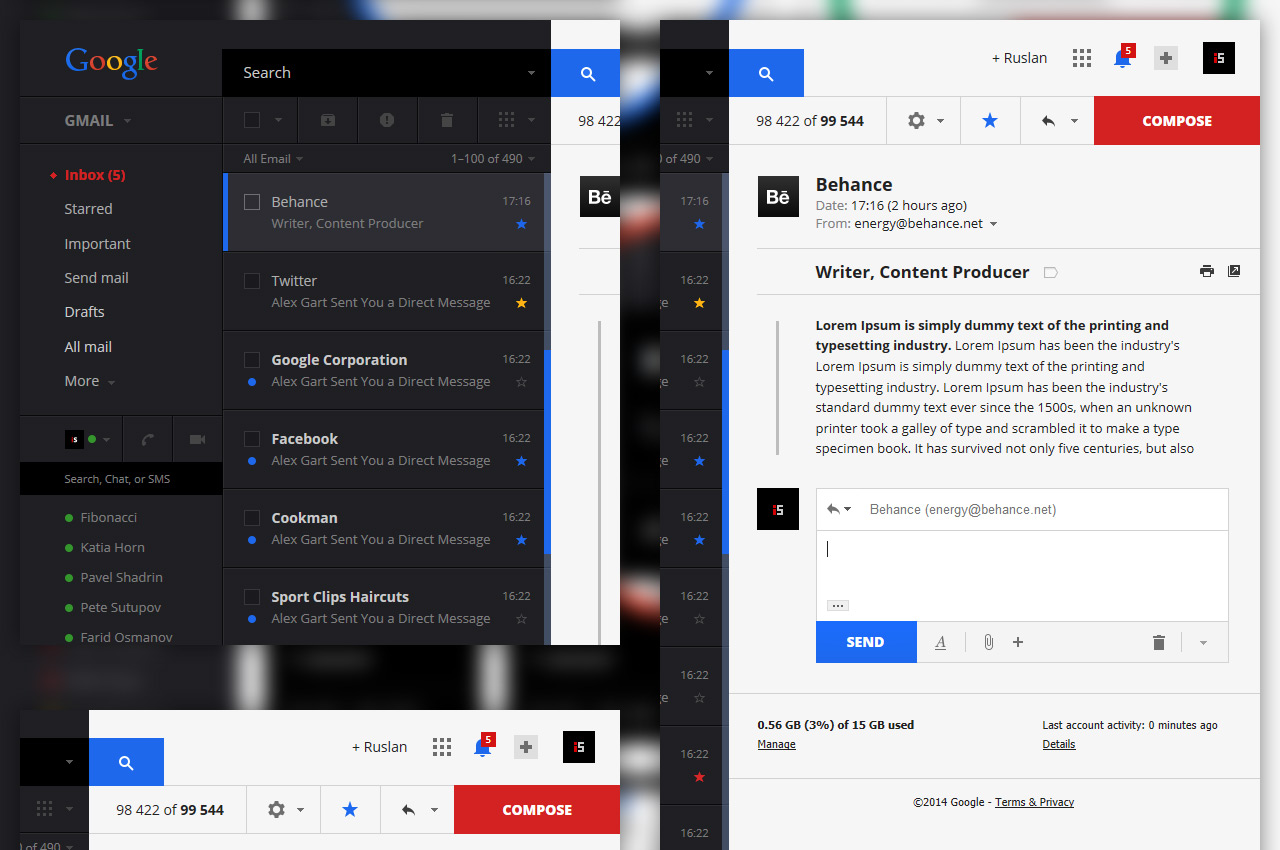
Task: Go to the Starred folder
Action: [88, 209]
